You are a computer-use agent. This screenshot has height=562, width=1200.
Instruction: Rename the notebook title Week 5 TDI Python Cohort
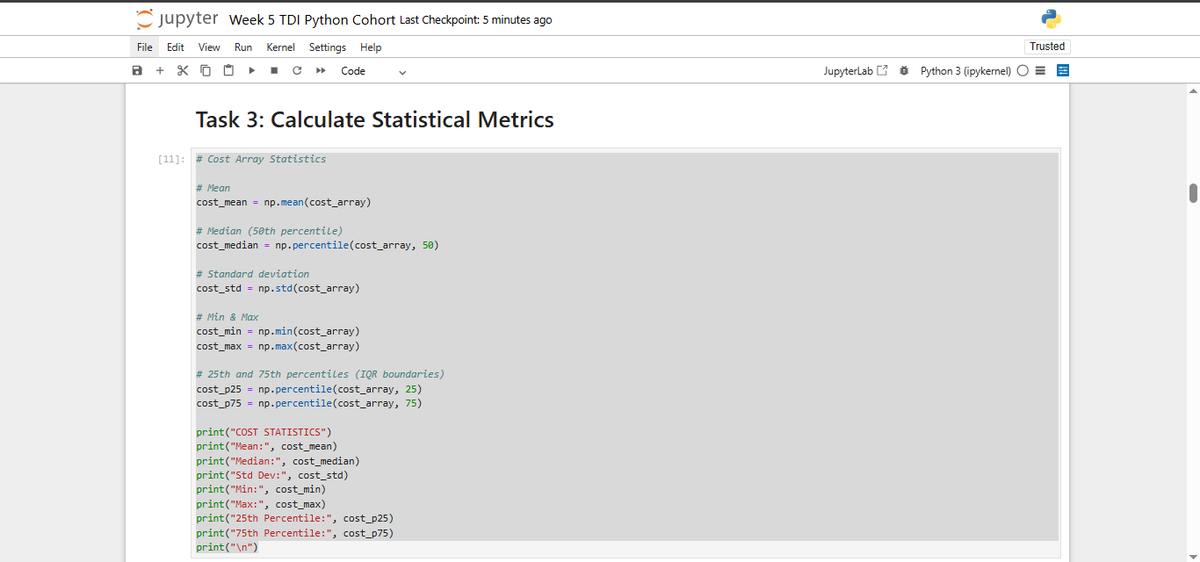312,20
